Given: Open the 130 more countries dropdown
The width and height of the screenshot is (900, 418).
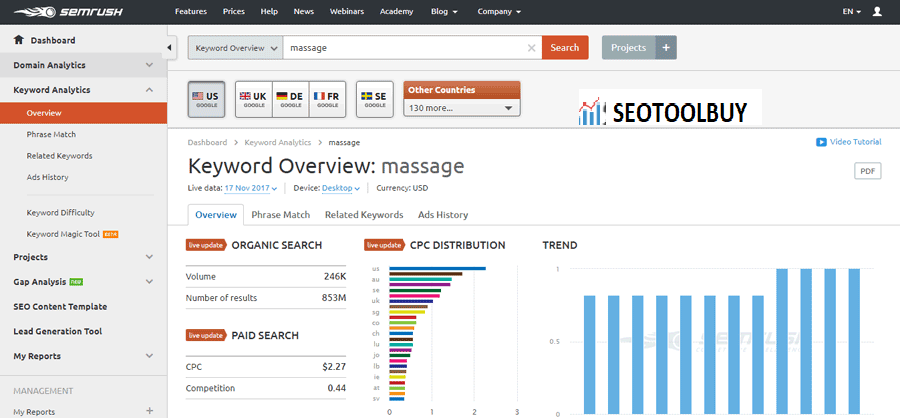Looking at the screenshot, I should (x=461, y=108).
